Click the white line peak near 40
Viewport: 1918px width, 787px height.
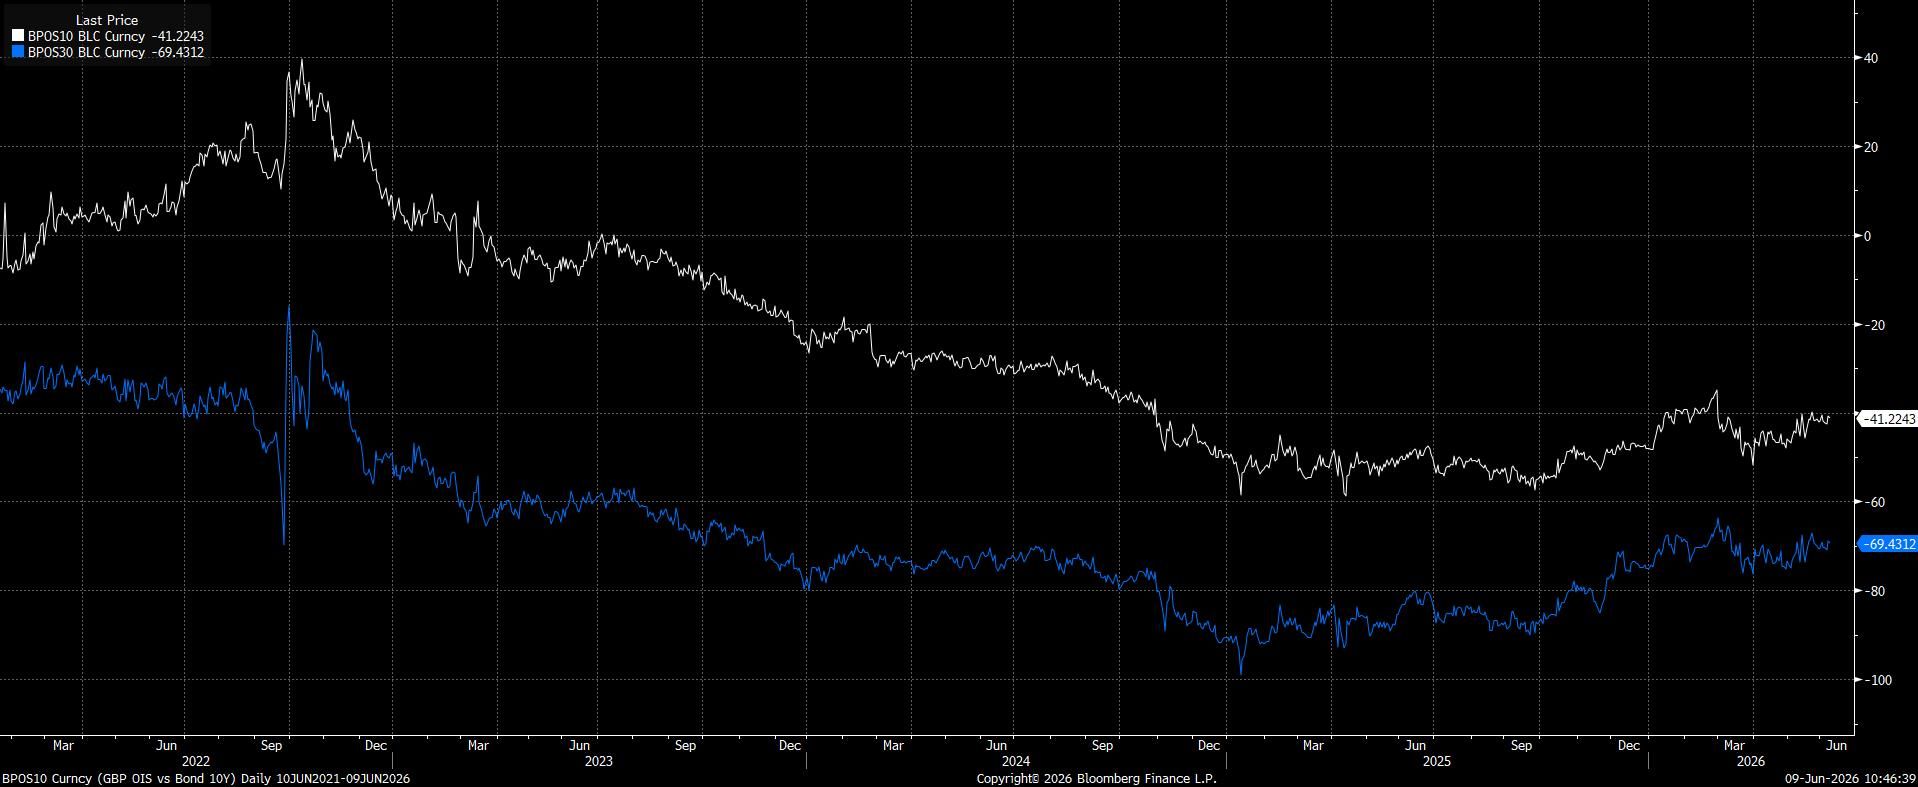click(x=301, y=60)
